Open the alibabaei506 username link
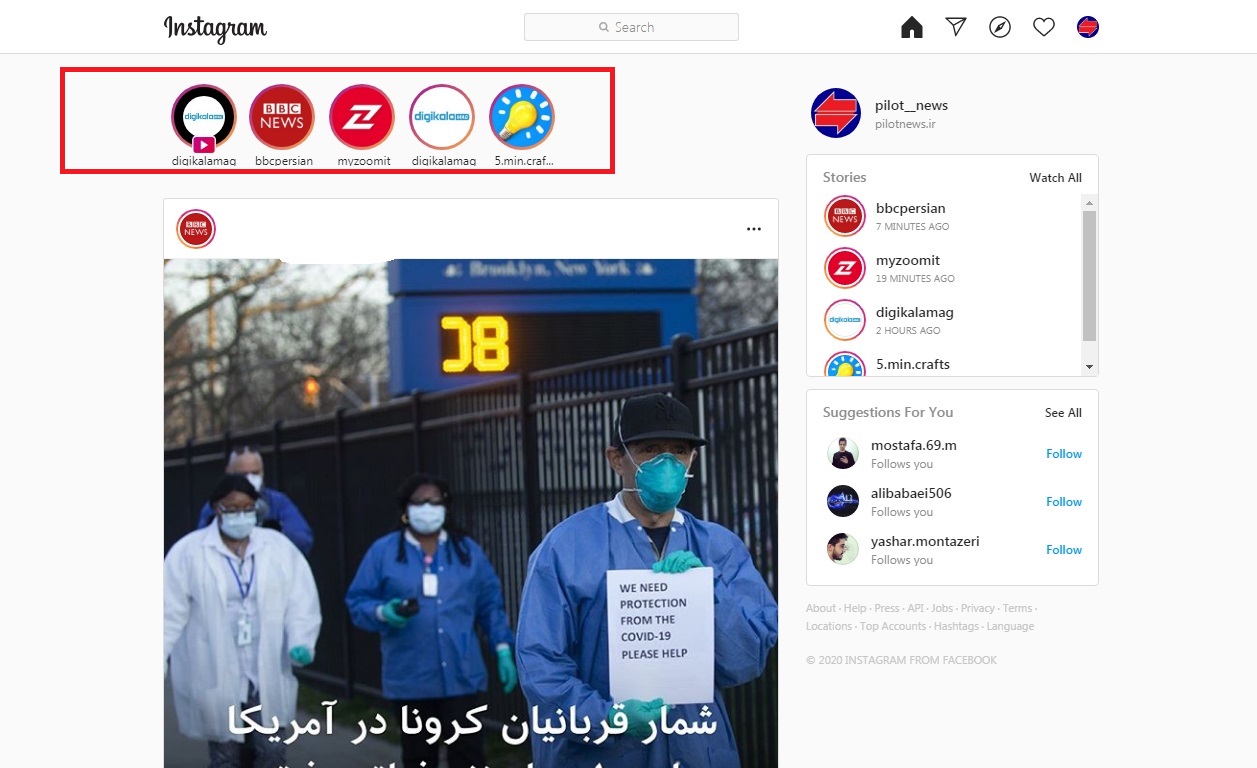The width and height of the screenshot is (1257, 768). (x=911, y=493)
